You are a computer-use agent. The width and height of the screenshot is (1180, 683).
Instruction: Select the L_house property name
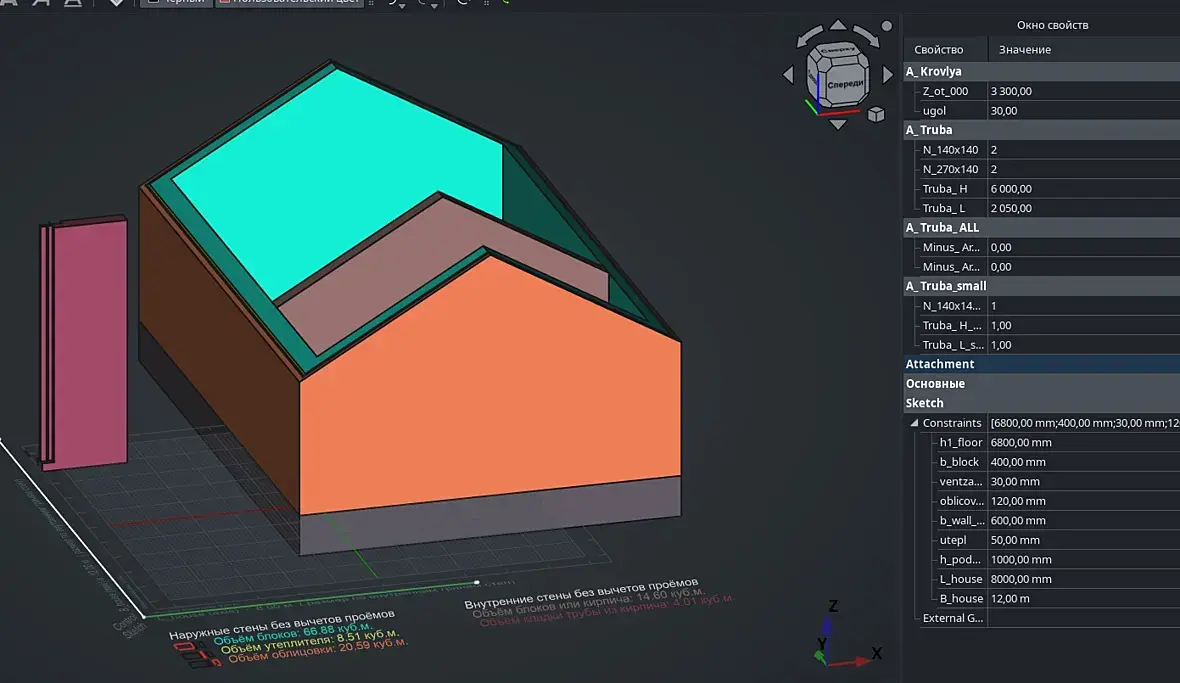point(961,579)
